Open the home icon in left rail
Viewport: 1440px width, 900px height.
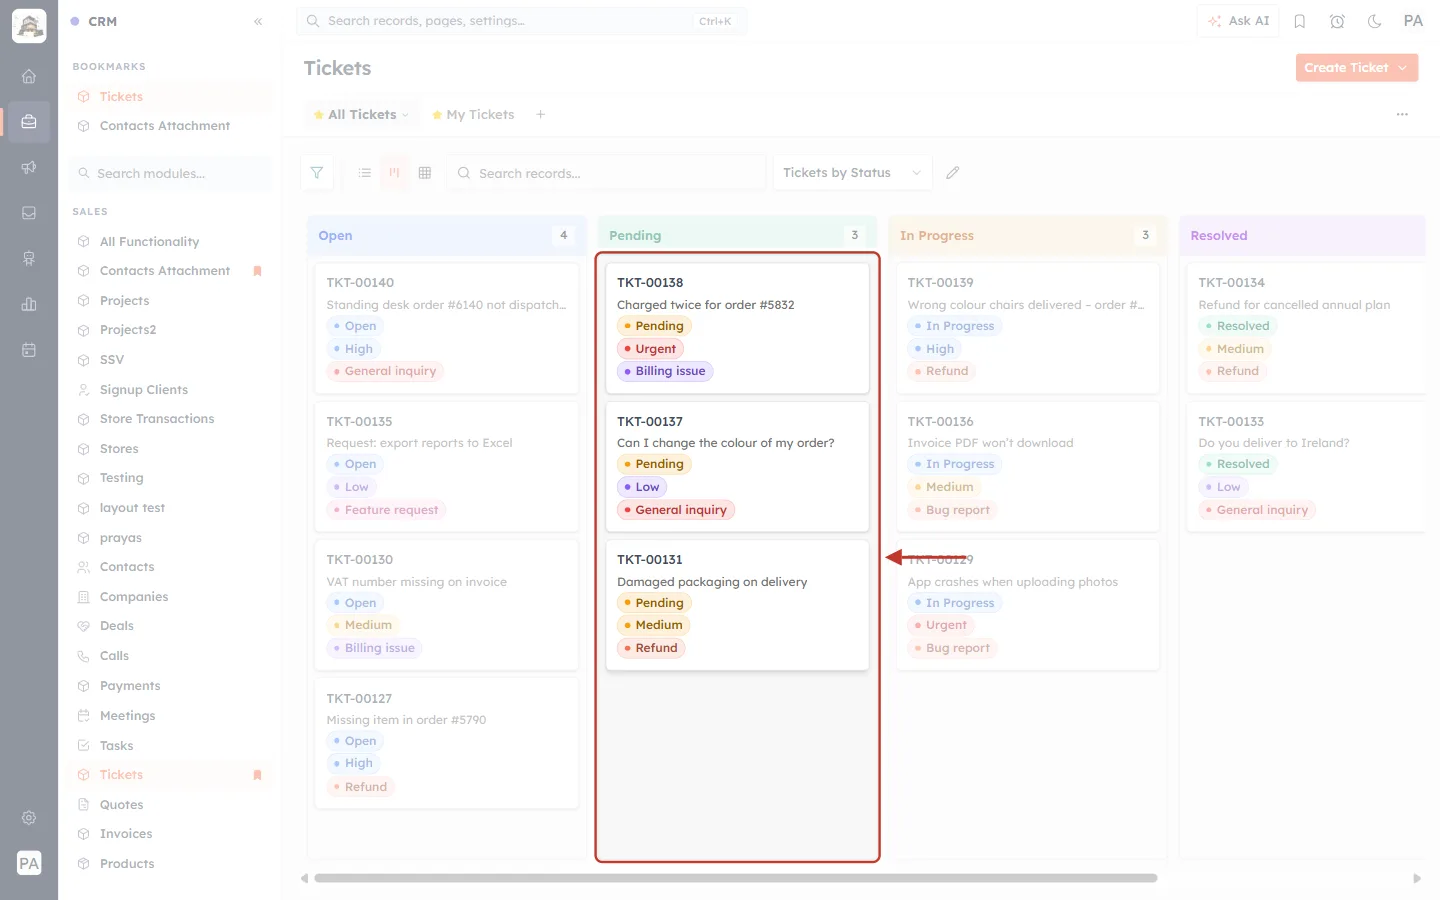pyautogui.click(x=29, y=76)
